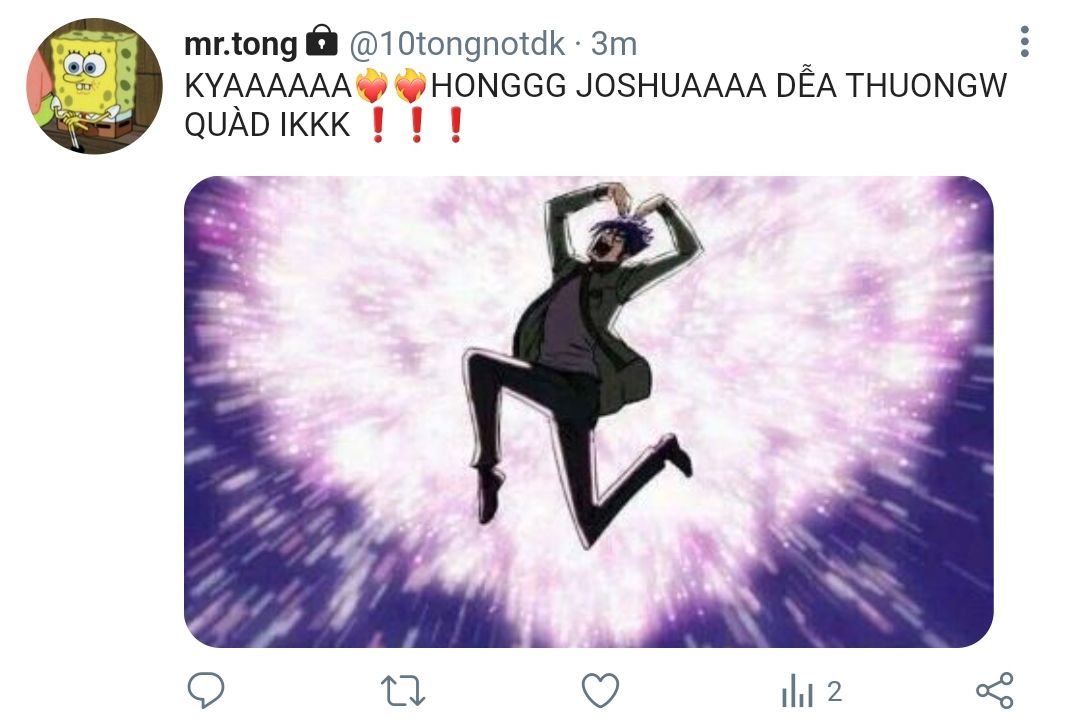Click the view count number 2

tap(834, 692)
